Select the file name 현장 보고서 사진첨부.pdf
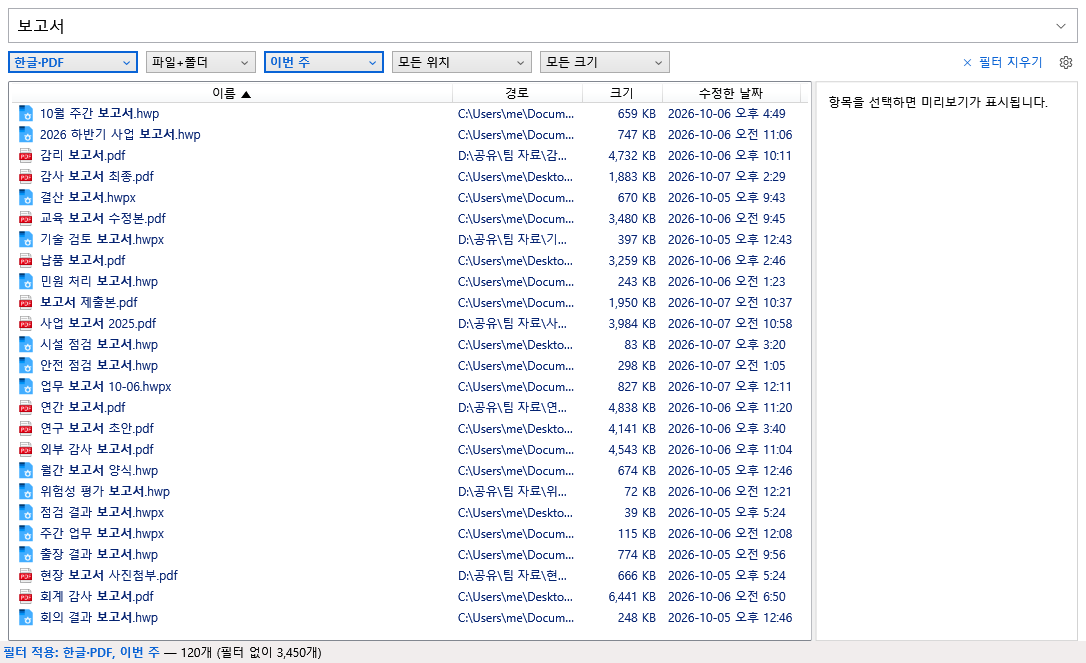This screenshot has width=1086, height=663. (109, 576)
